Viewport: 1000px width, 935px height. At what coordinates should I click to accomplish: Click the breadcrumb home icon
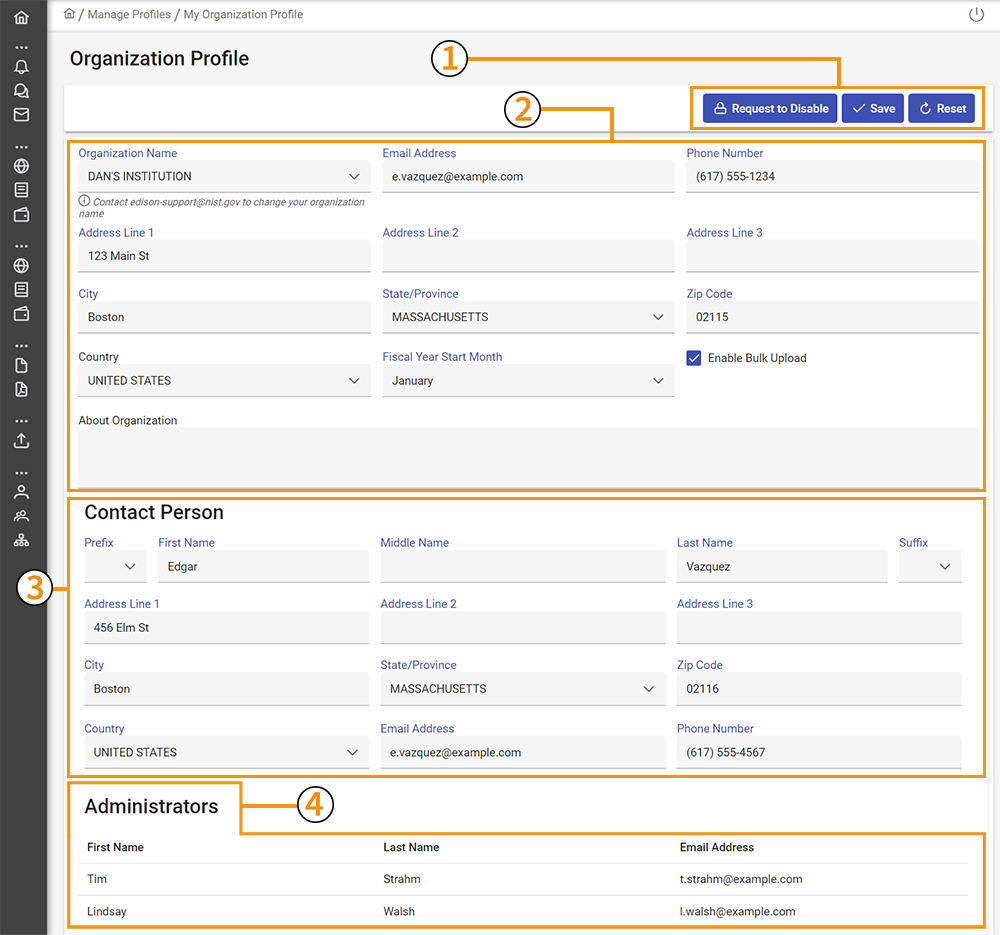pyautogui.click(x=69, y=15)
